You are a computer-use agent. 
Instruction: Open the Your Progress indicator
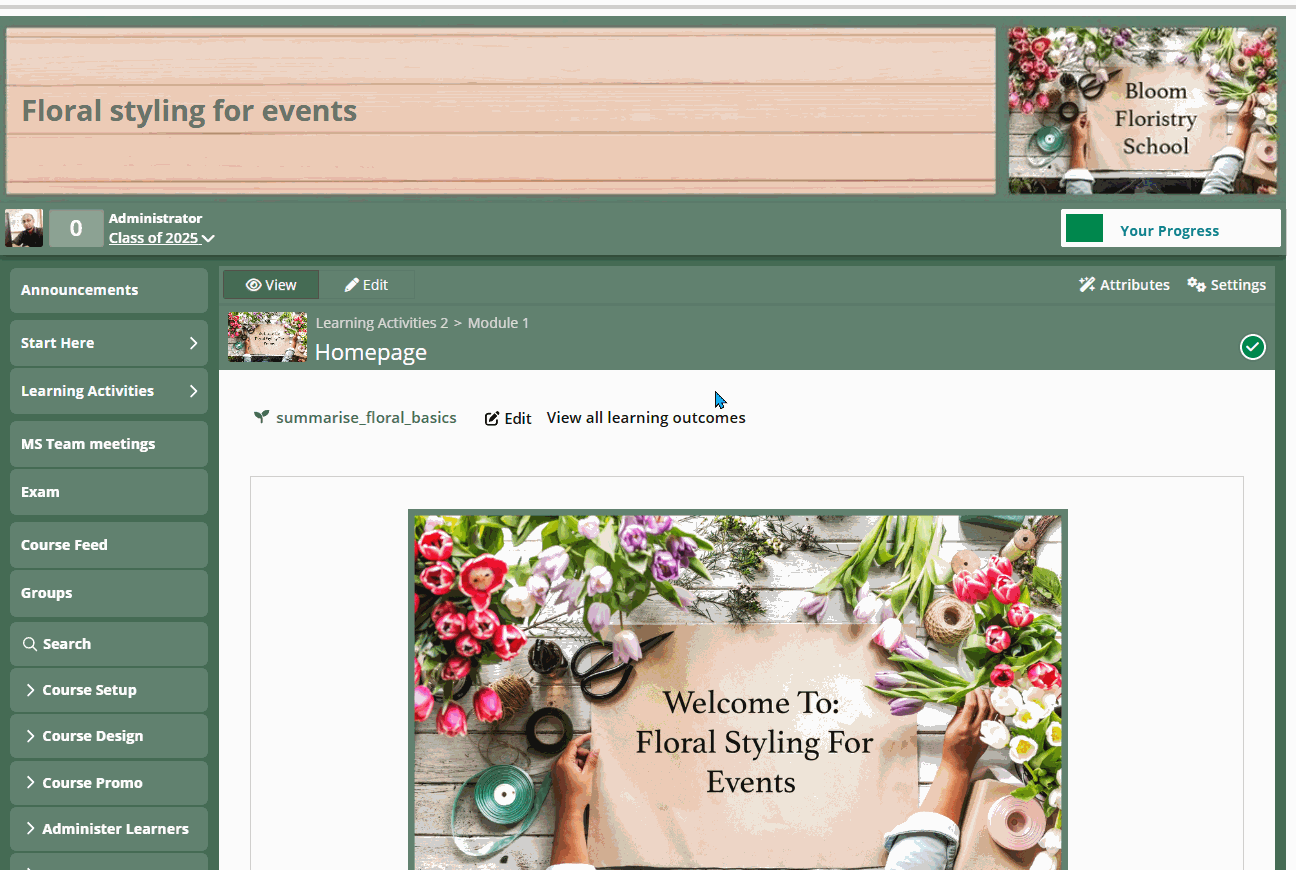point(1170,228)
